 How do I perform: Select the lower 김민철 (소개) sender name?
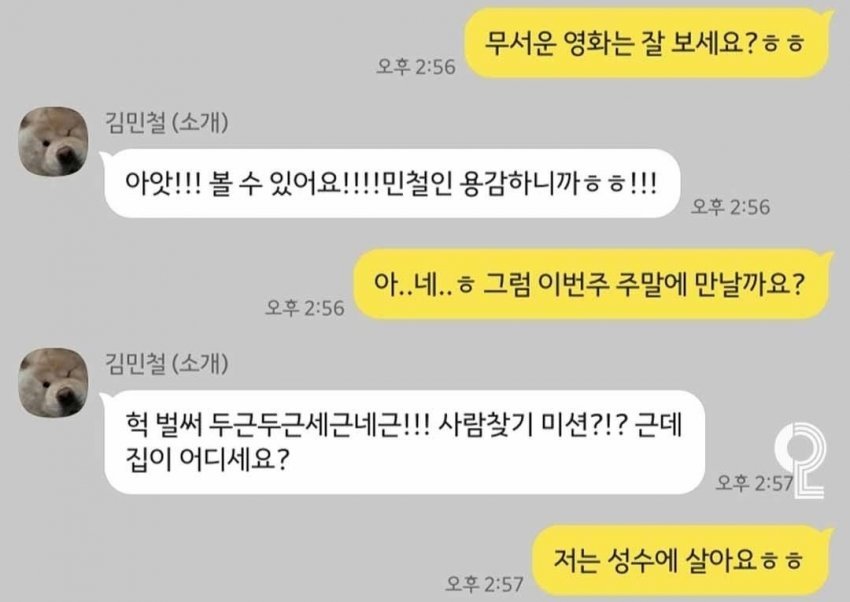click(x=166, y=363)
